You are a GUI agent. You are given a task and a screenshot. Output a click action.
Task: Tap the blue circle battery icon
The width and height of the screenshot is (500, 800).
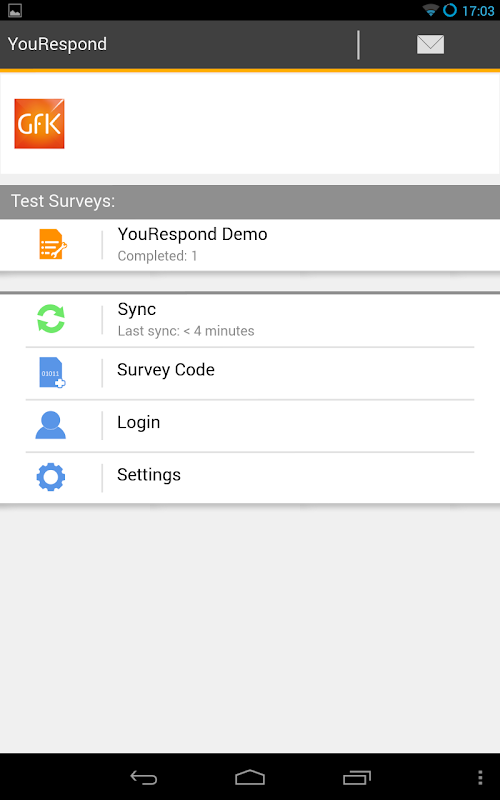coord(450,10)
